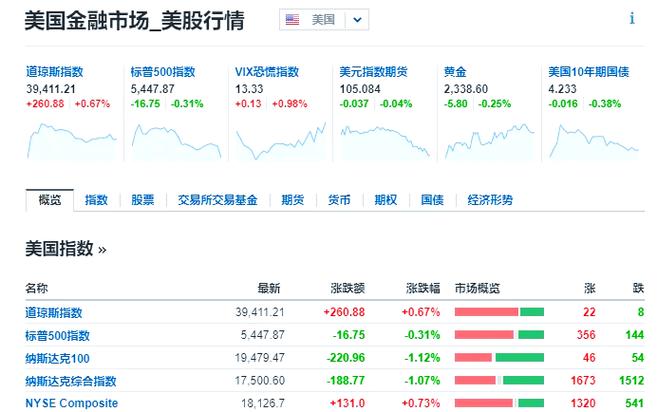Screen dimensions: 657x412
Task: Open 美元指数期货 ticker link
Action: click(373, 72)
